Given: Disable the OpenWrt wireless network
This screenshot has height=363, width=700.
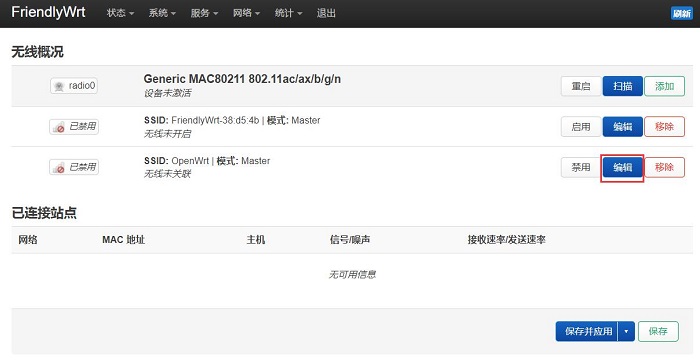Looking at the screenshot, I should 581,167.
